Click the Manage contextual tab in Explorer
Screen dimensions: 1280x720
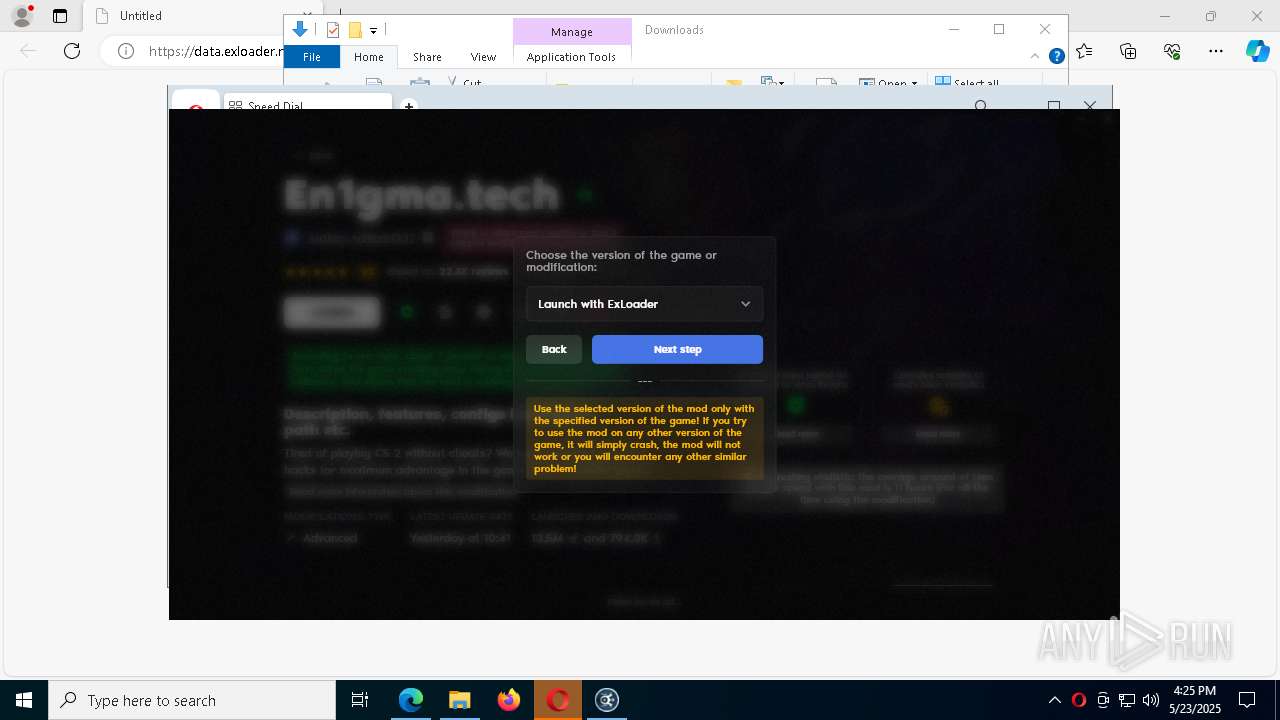click(572, 31)
